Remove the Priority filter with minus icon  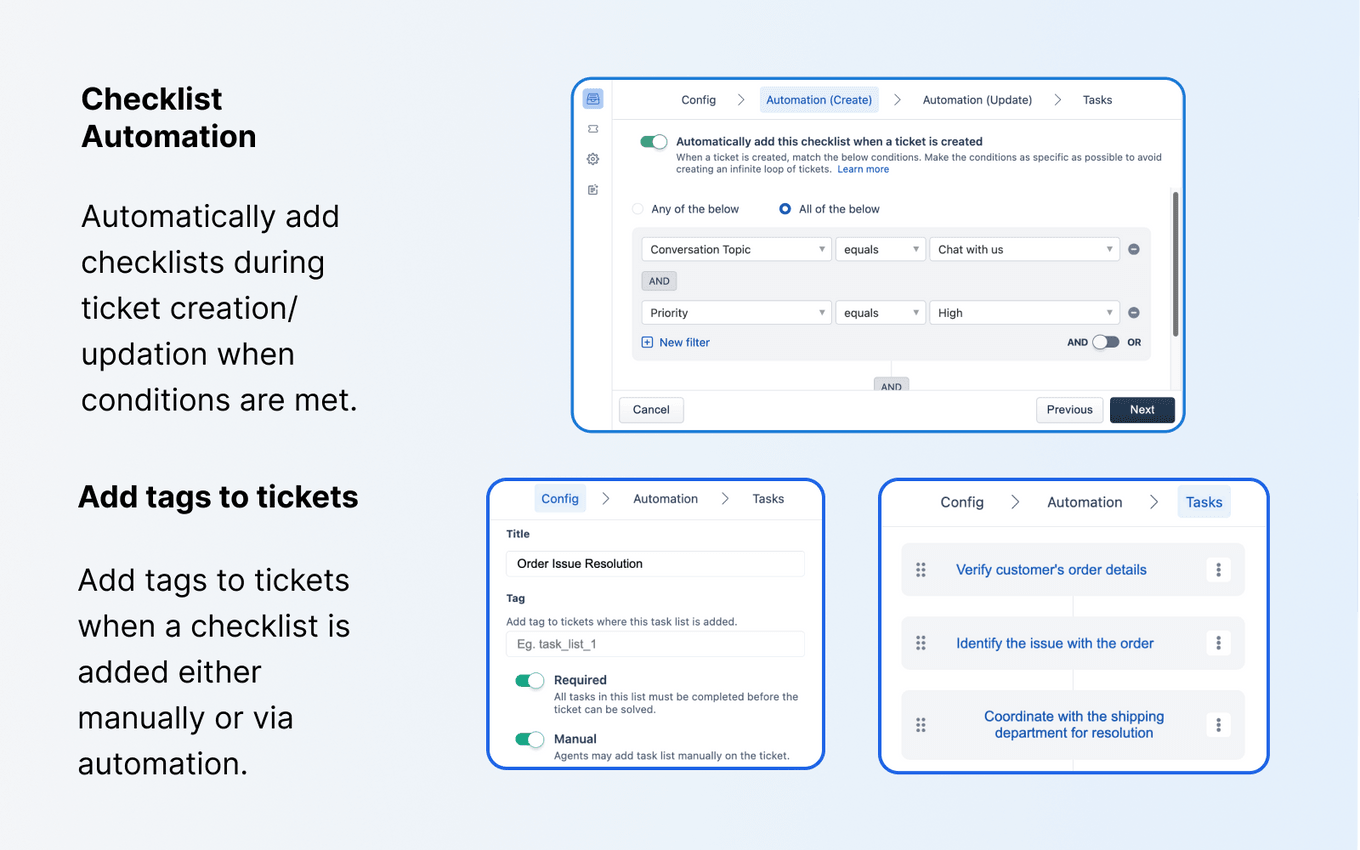[1134, 312]
